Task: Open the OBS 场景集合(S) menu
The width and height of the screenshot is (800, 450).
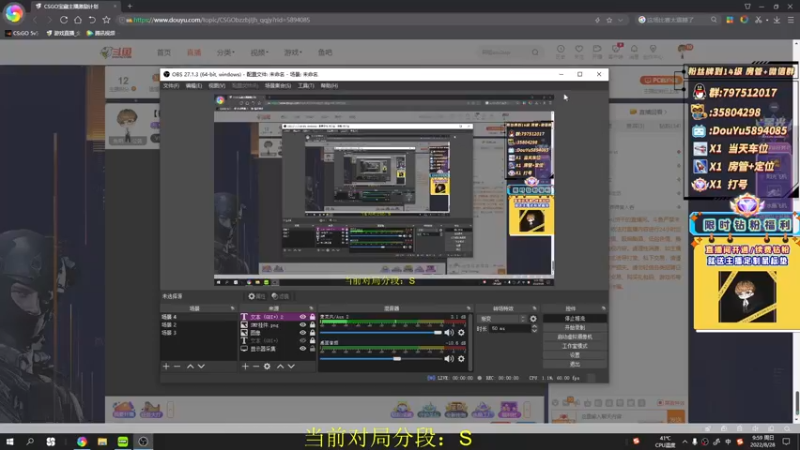Action: point(278,86)
